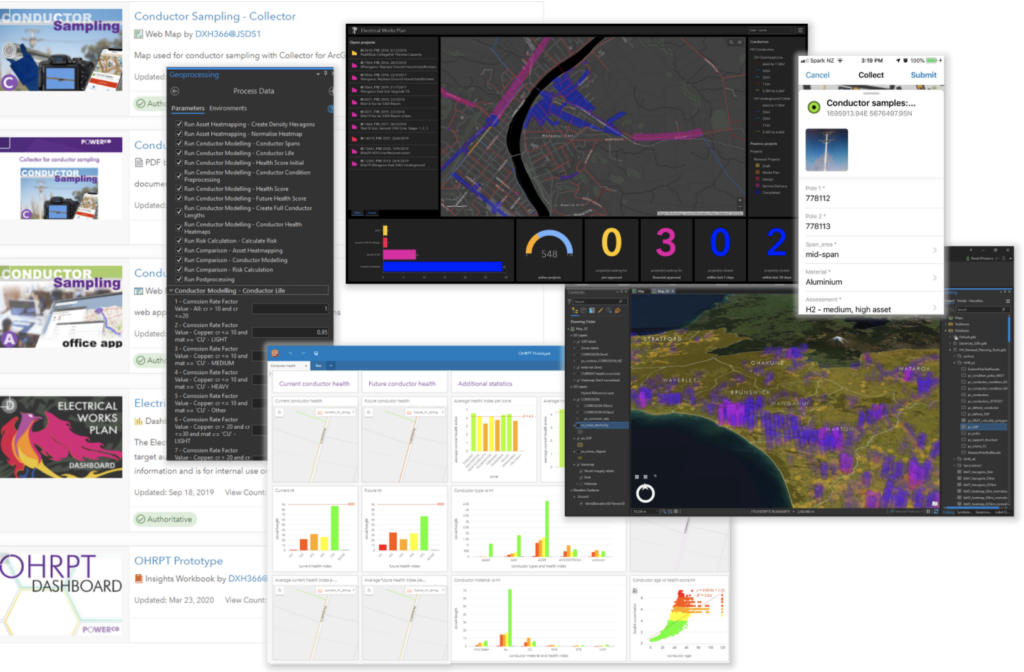Click Contents pane search box

[x=599, y=301]
